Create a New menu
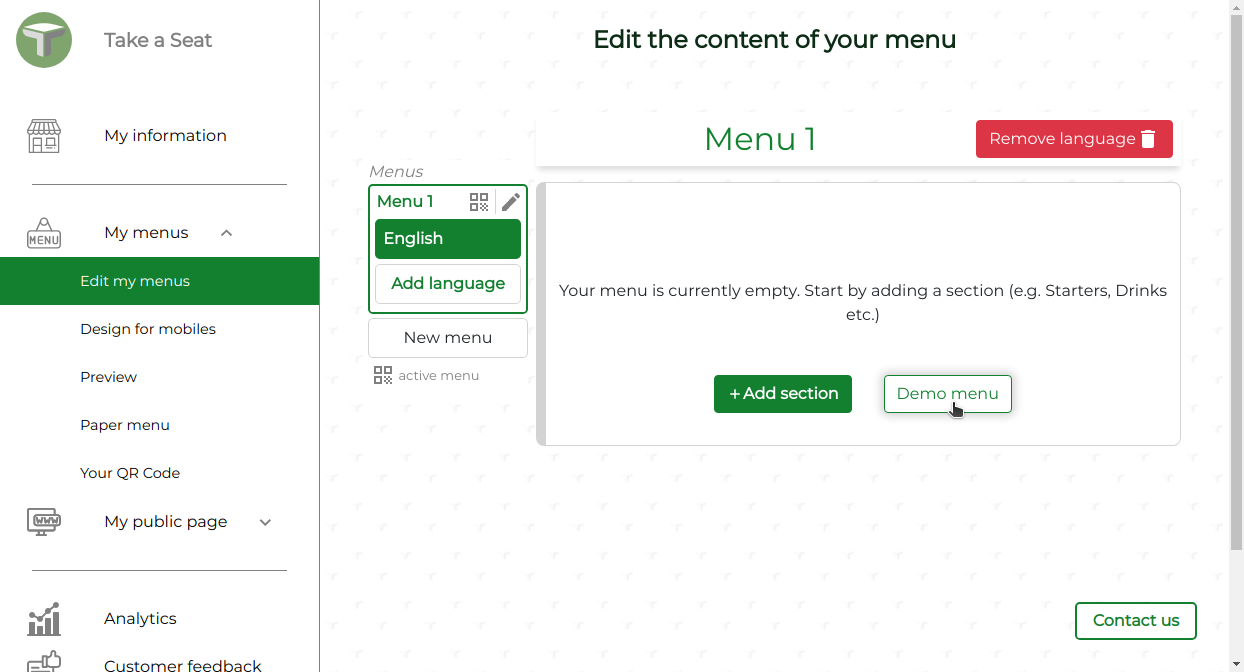The image size is (1244, 672). click(448, 338)
